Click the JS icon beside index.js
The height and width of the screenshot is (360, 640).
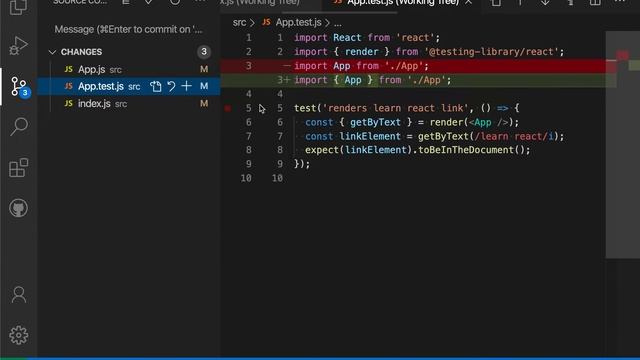(x=69, y=103)
